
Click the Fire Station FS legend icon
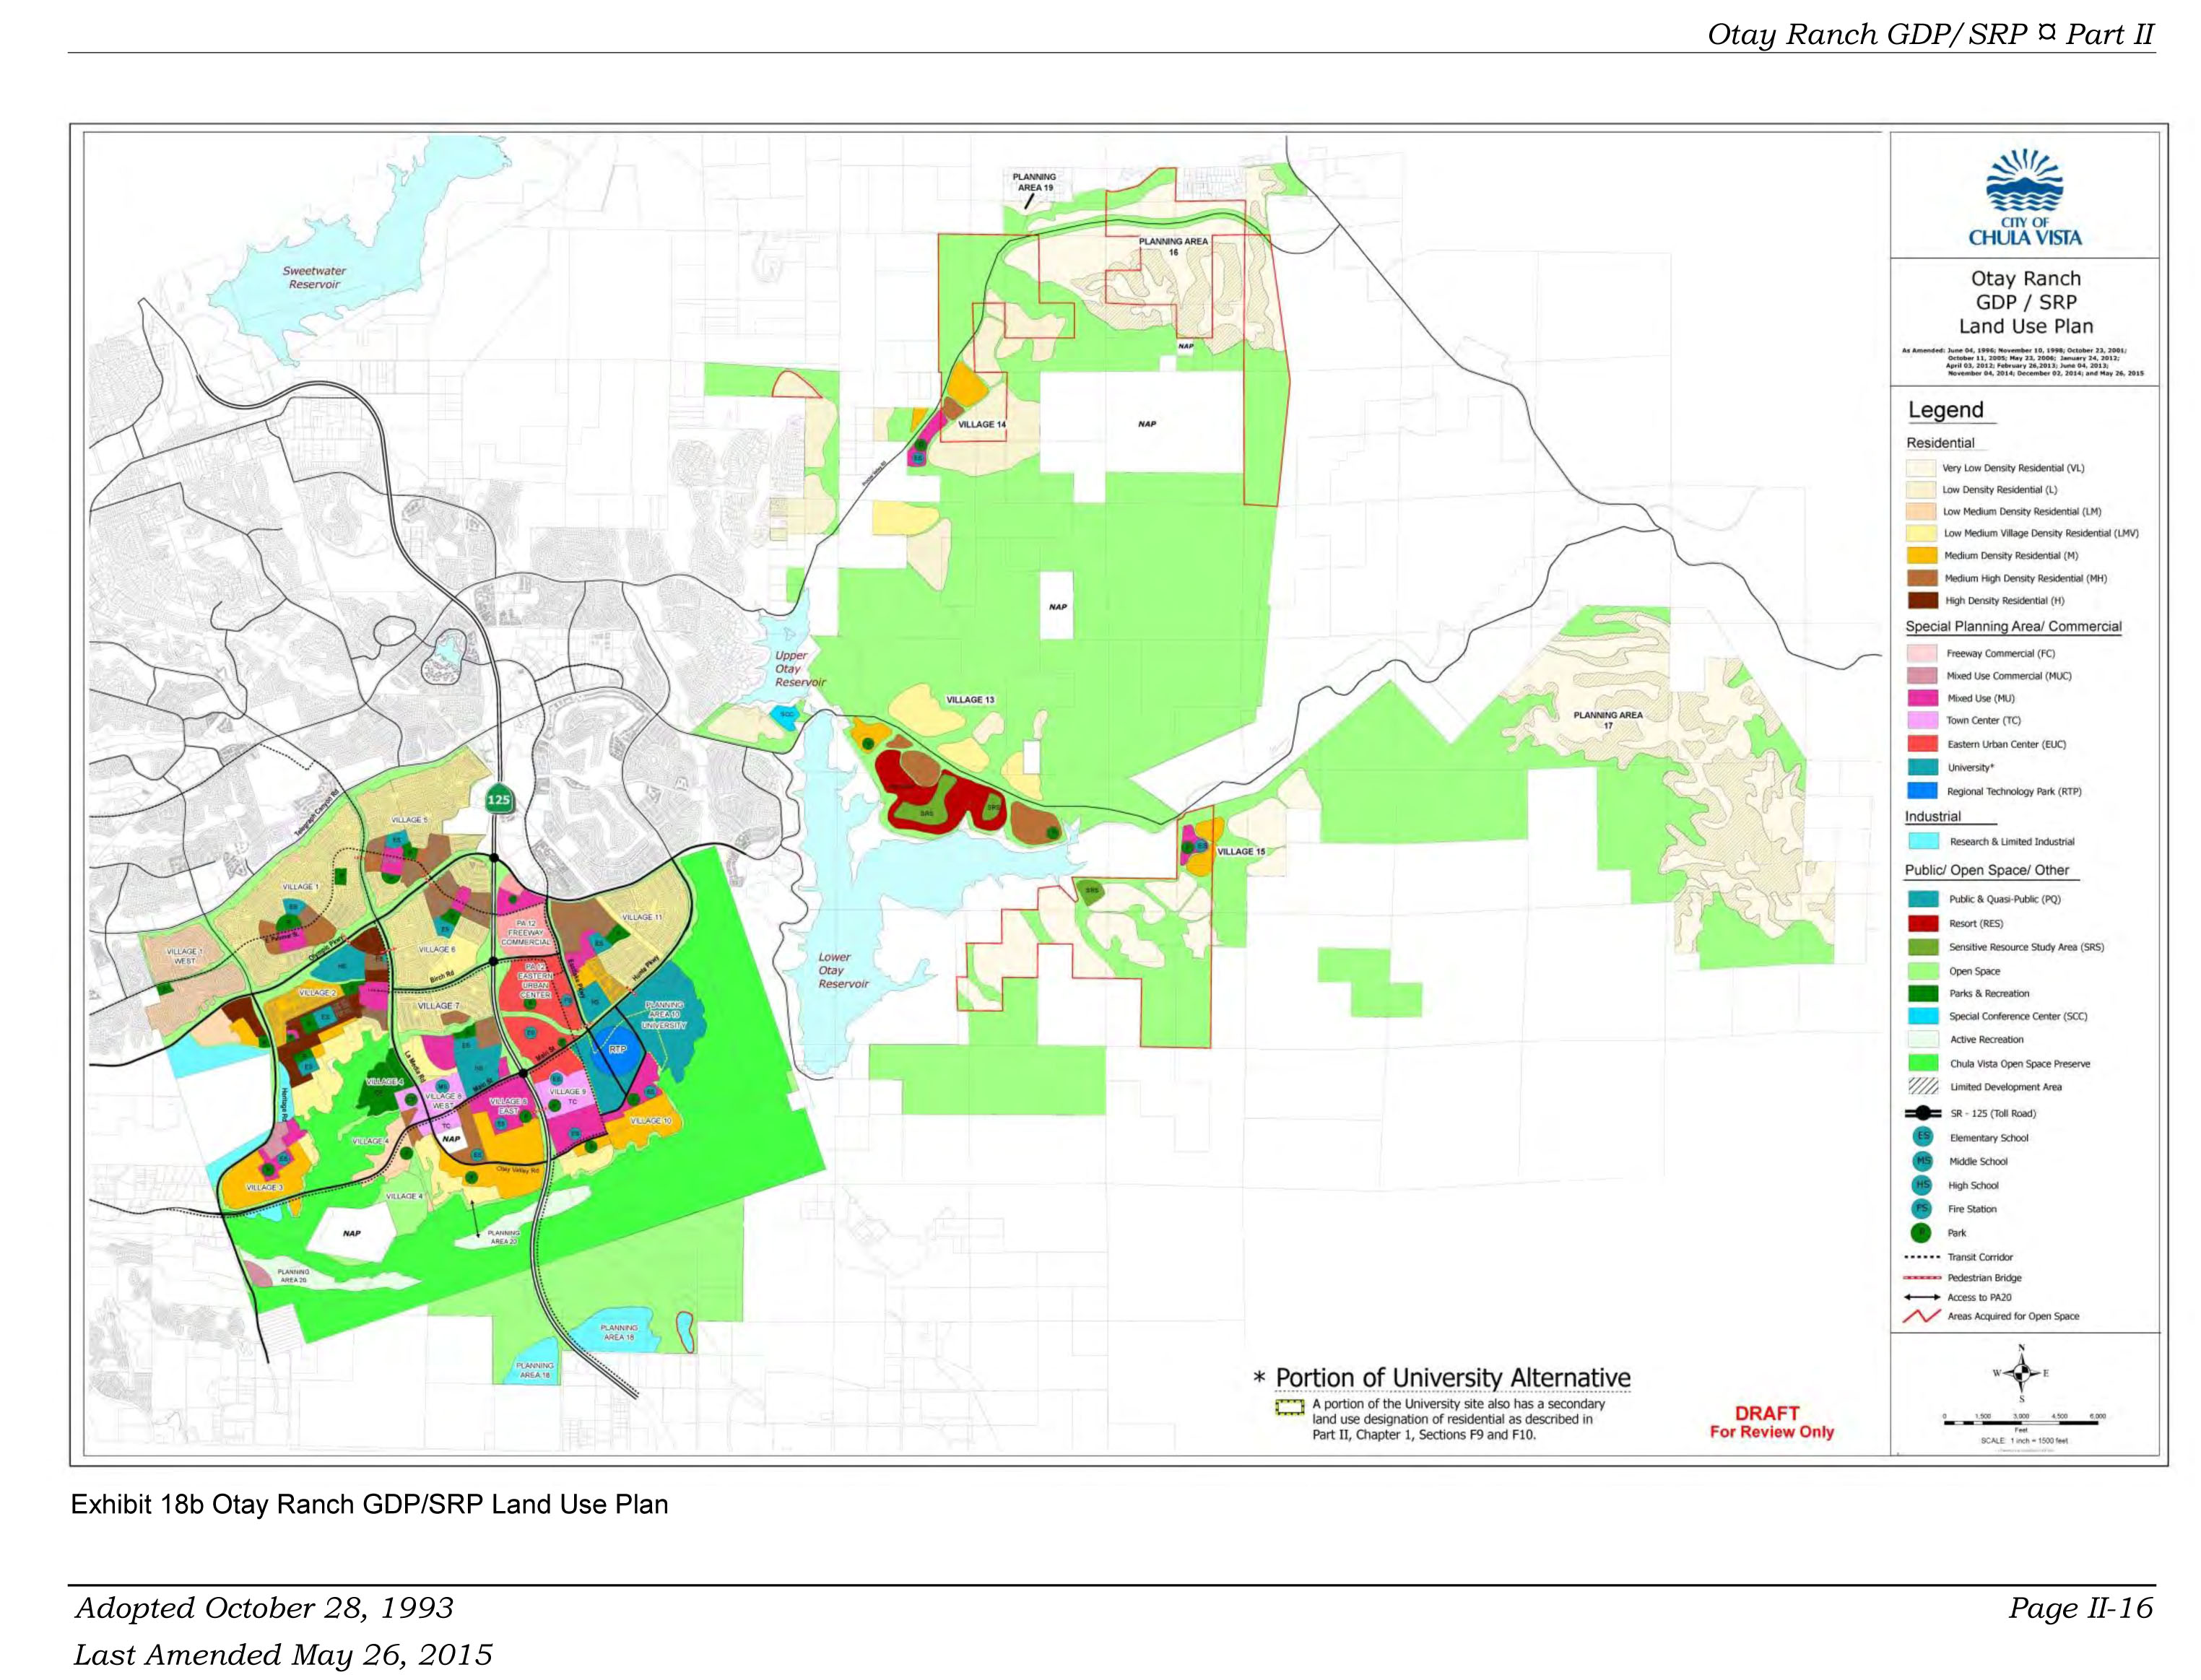click(1922, 1208)
